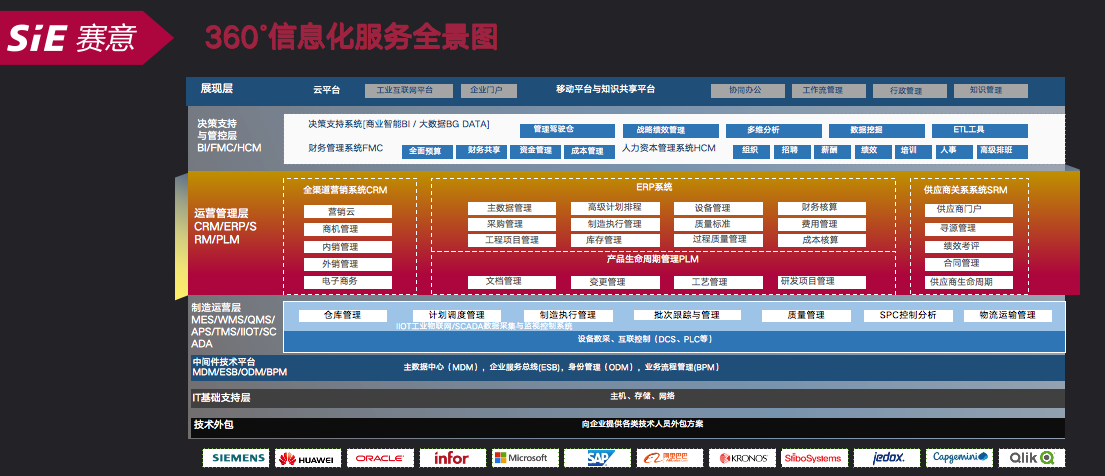Select the Capgemini logo
The width and height of the screenshot is (1105, 476).
959,458
